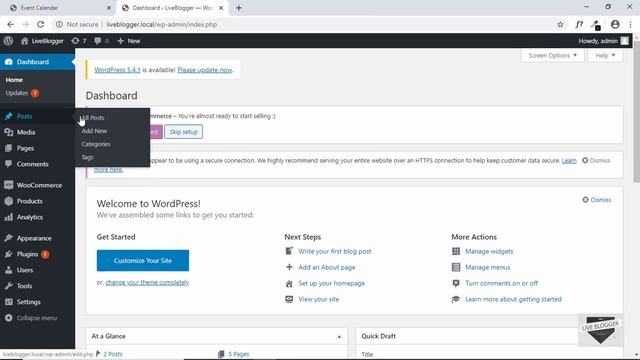Open the Products menu
The height and width of the screenshot is (360, 640).
coord(37,201)
